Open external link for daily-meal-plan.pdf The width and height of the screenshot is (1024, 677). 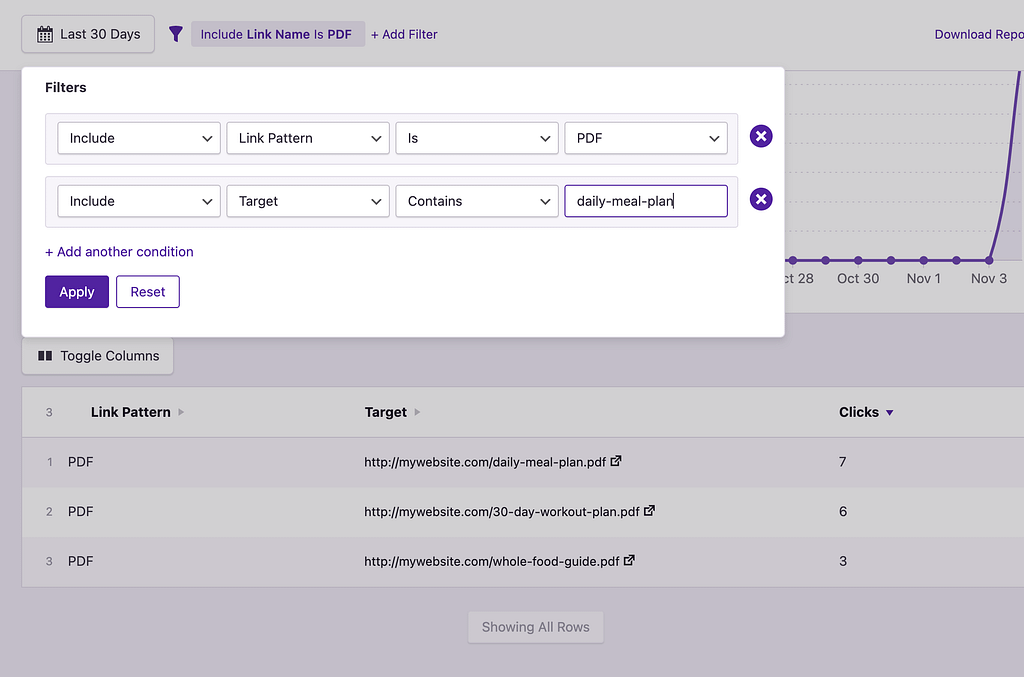coord(616,461)
